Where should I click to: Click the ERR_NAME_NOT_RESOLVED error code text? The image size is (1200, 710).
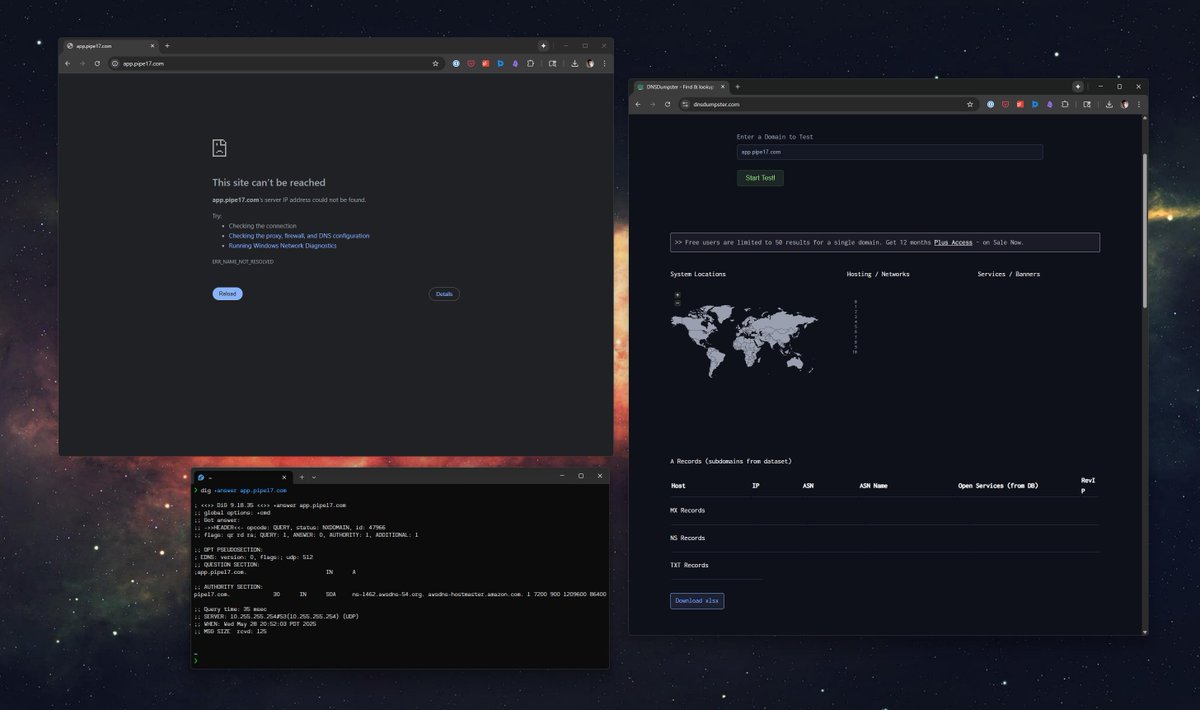(243, 261)
